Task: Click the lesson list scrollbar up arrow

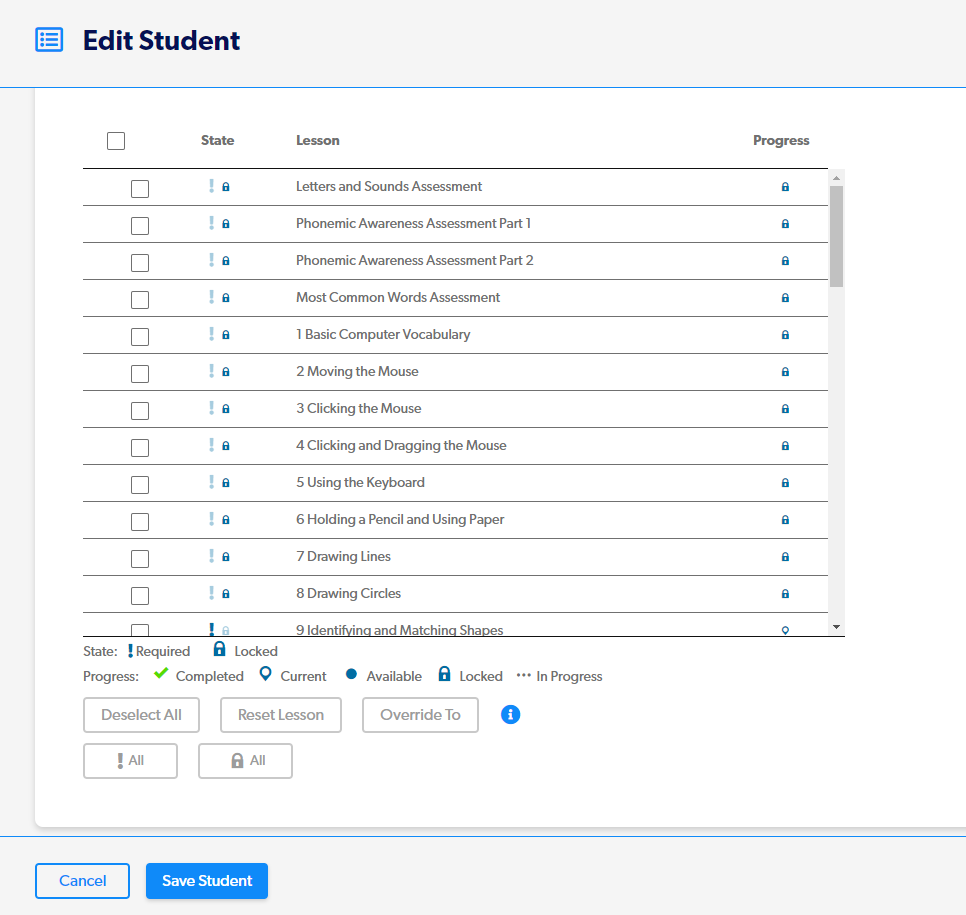Action: pos(836,177)
